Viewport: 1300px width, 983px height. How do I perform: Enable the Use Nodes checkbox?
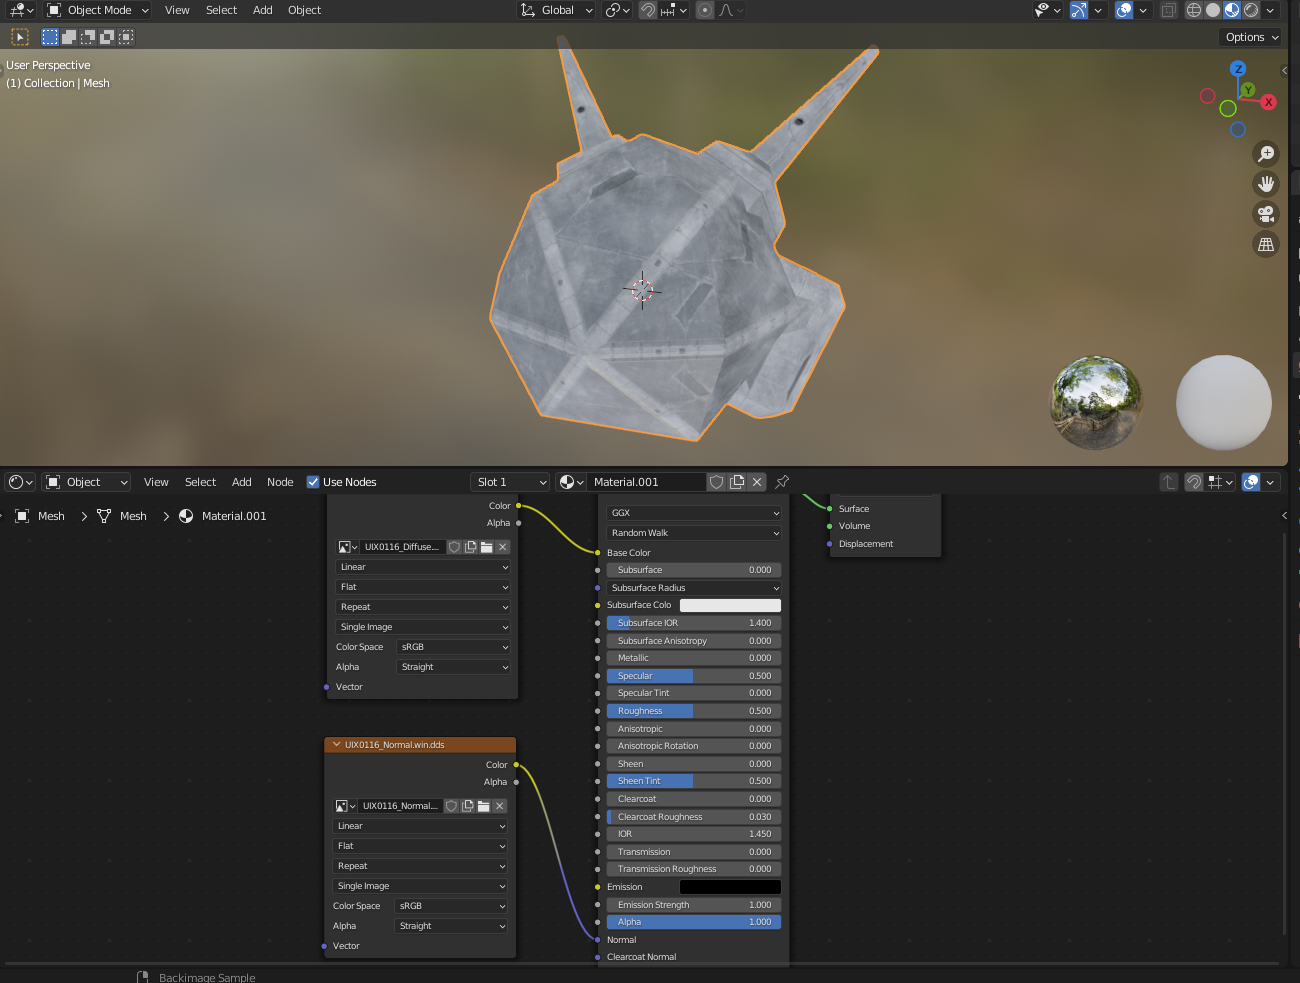(x=313, y=482)
